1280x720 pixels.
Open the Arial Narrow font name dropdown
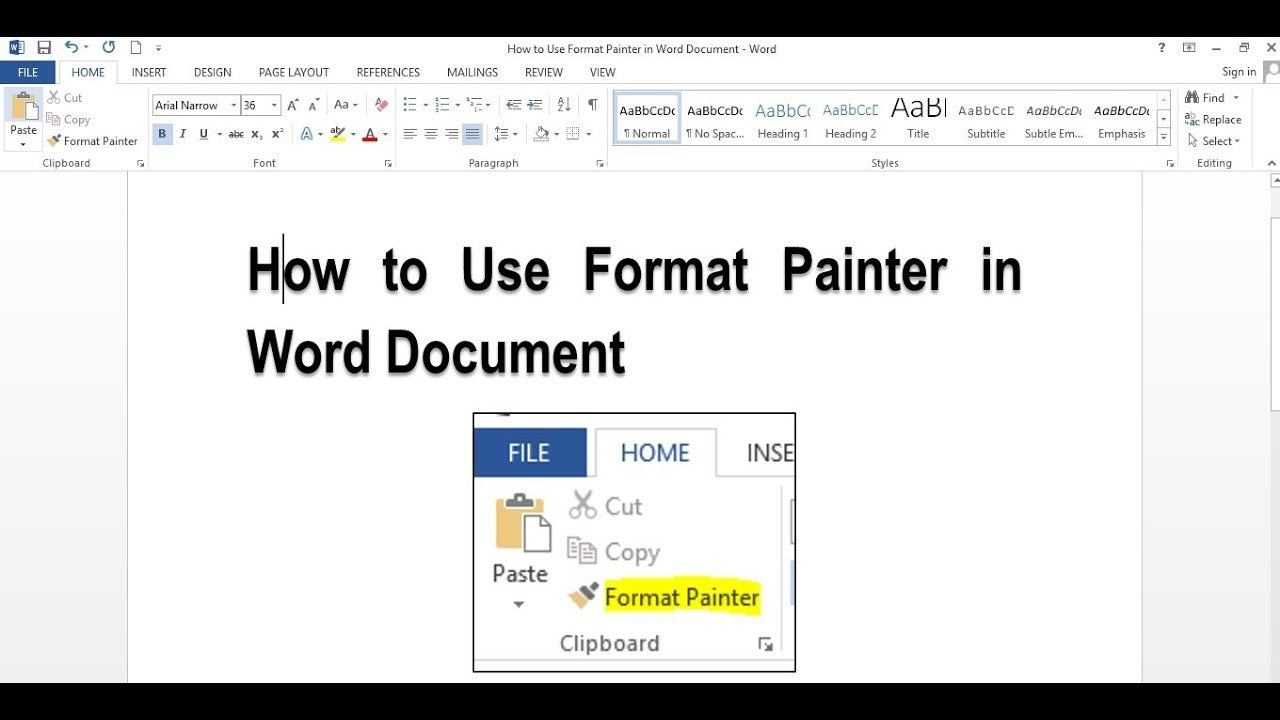(x=234, y=105)
